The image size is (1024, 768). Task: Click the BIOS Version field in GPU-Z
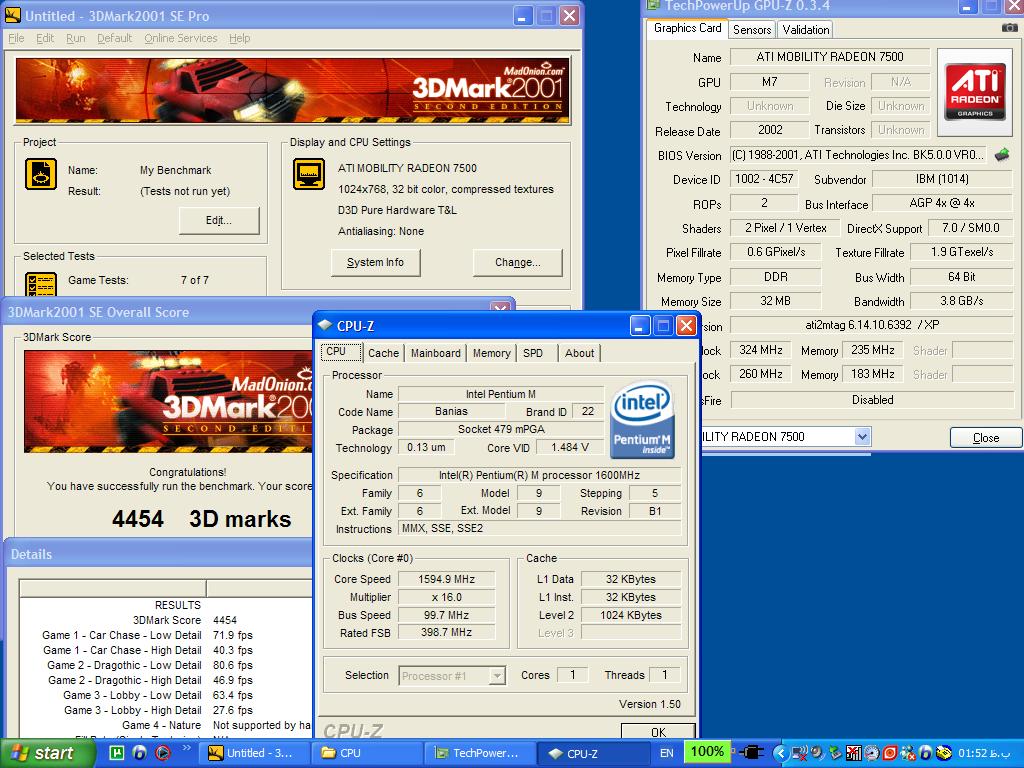point(858,155)
